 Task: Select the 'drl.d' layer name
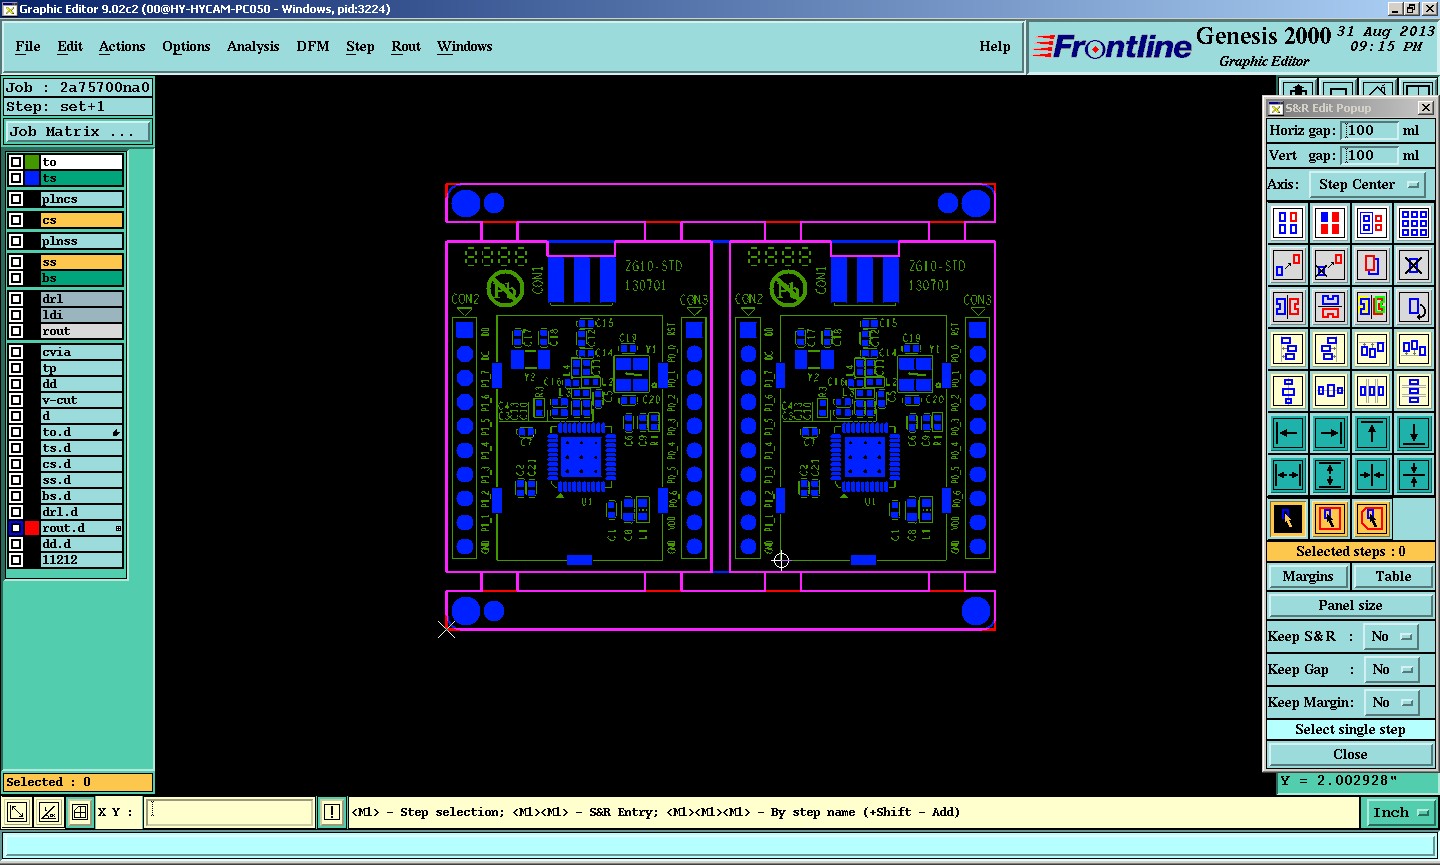(x=81, y=512)
